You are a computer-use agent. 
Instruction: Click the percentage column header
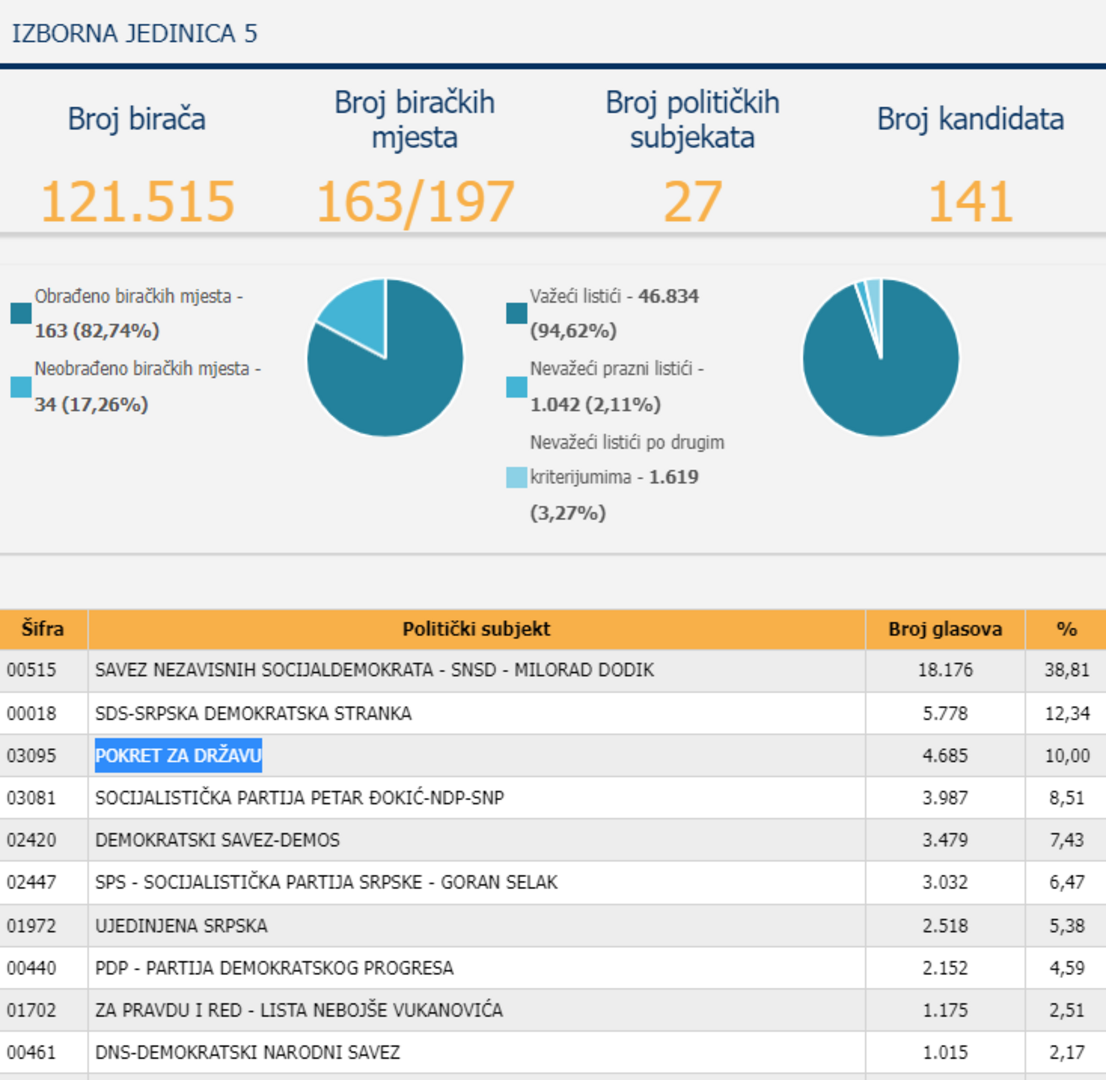click(x=1066, y=629)
